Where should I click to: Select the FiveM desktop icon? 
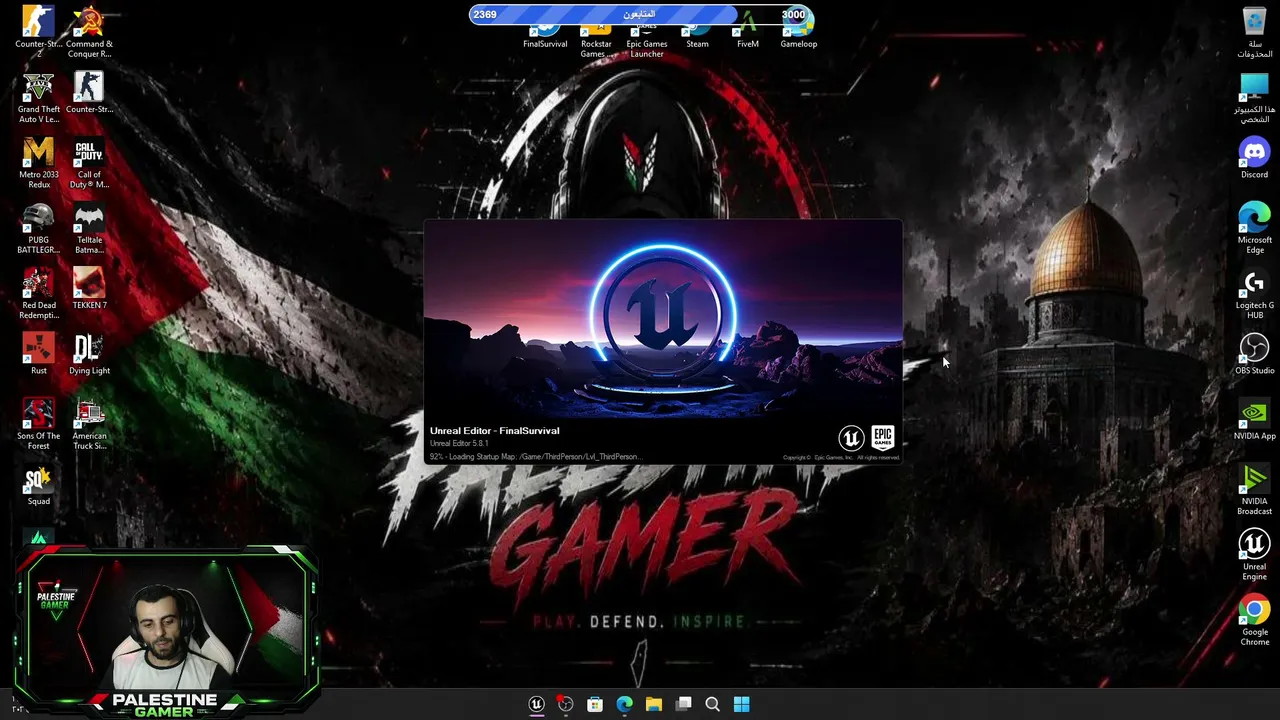point(747,36)
